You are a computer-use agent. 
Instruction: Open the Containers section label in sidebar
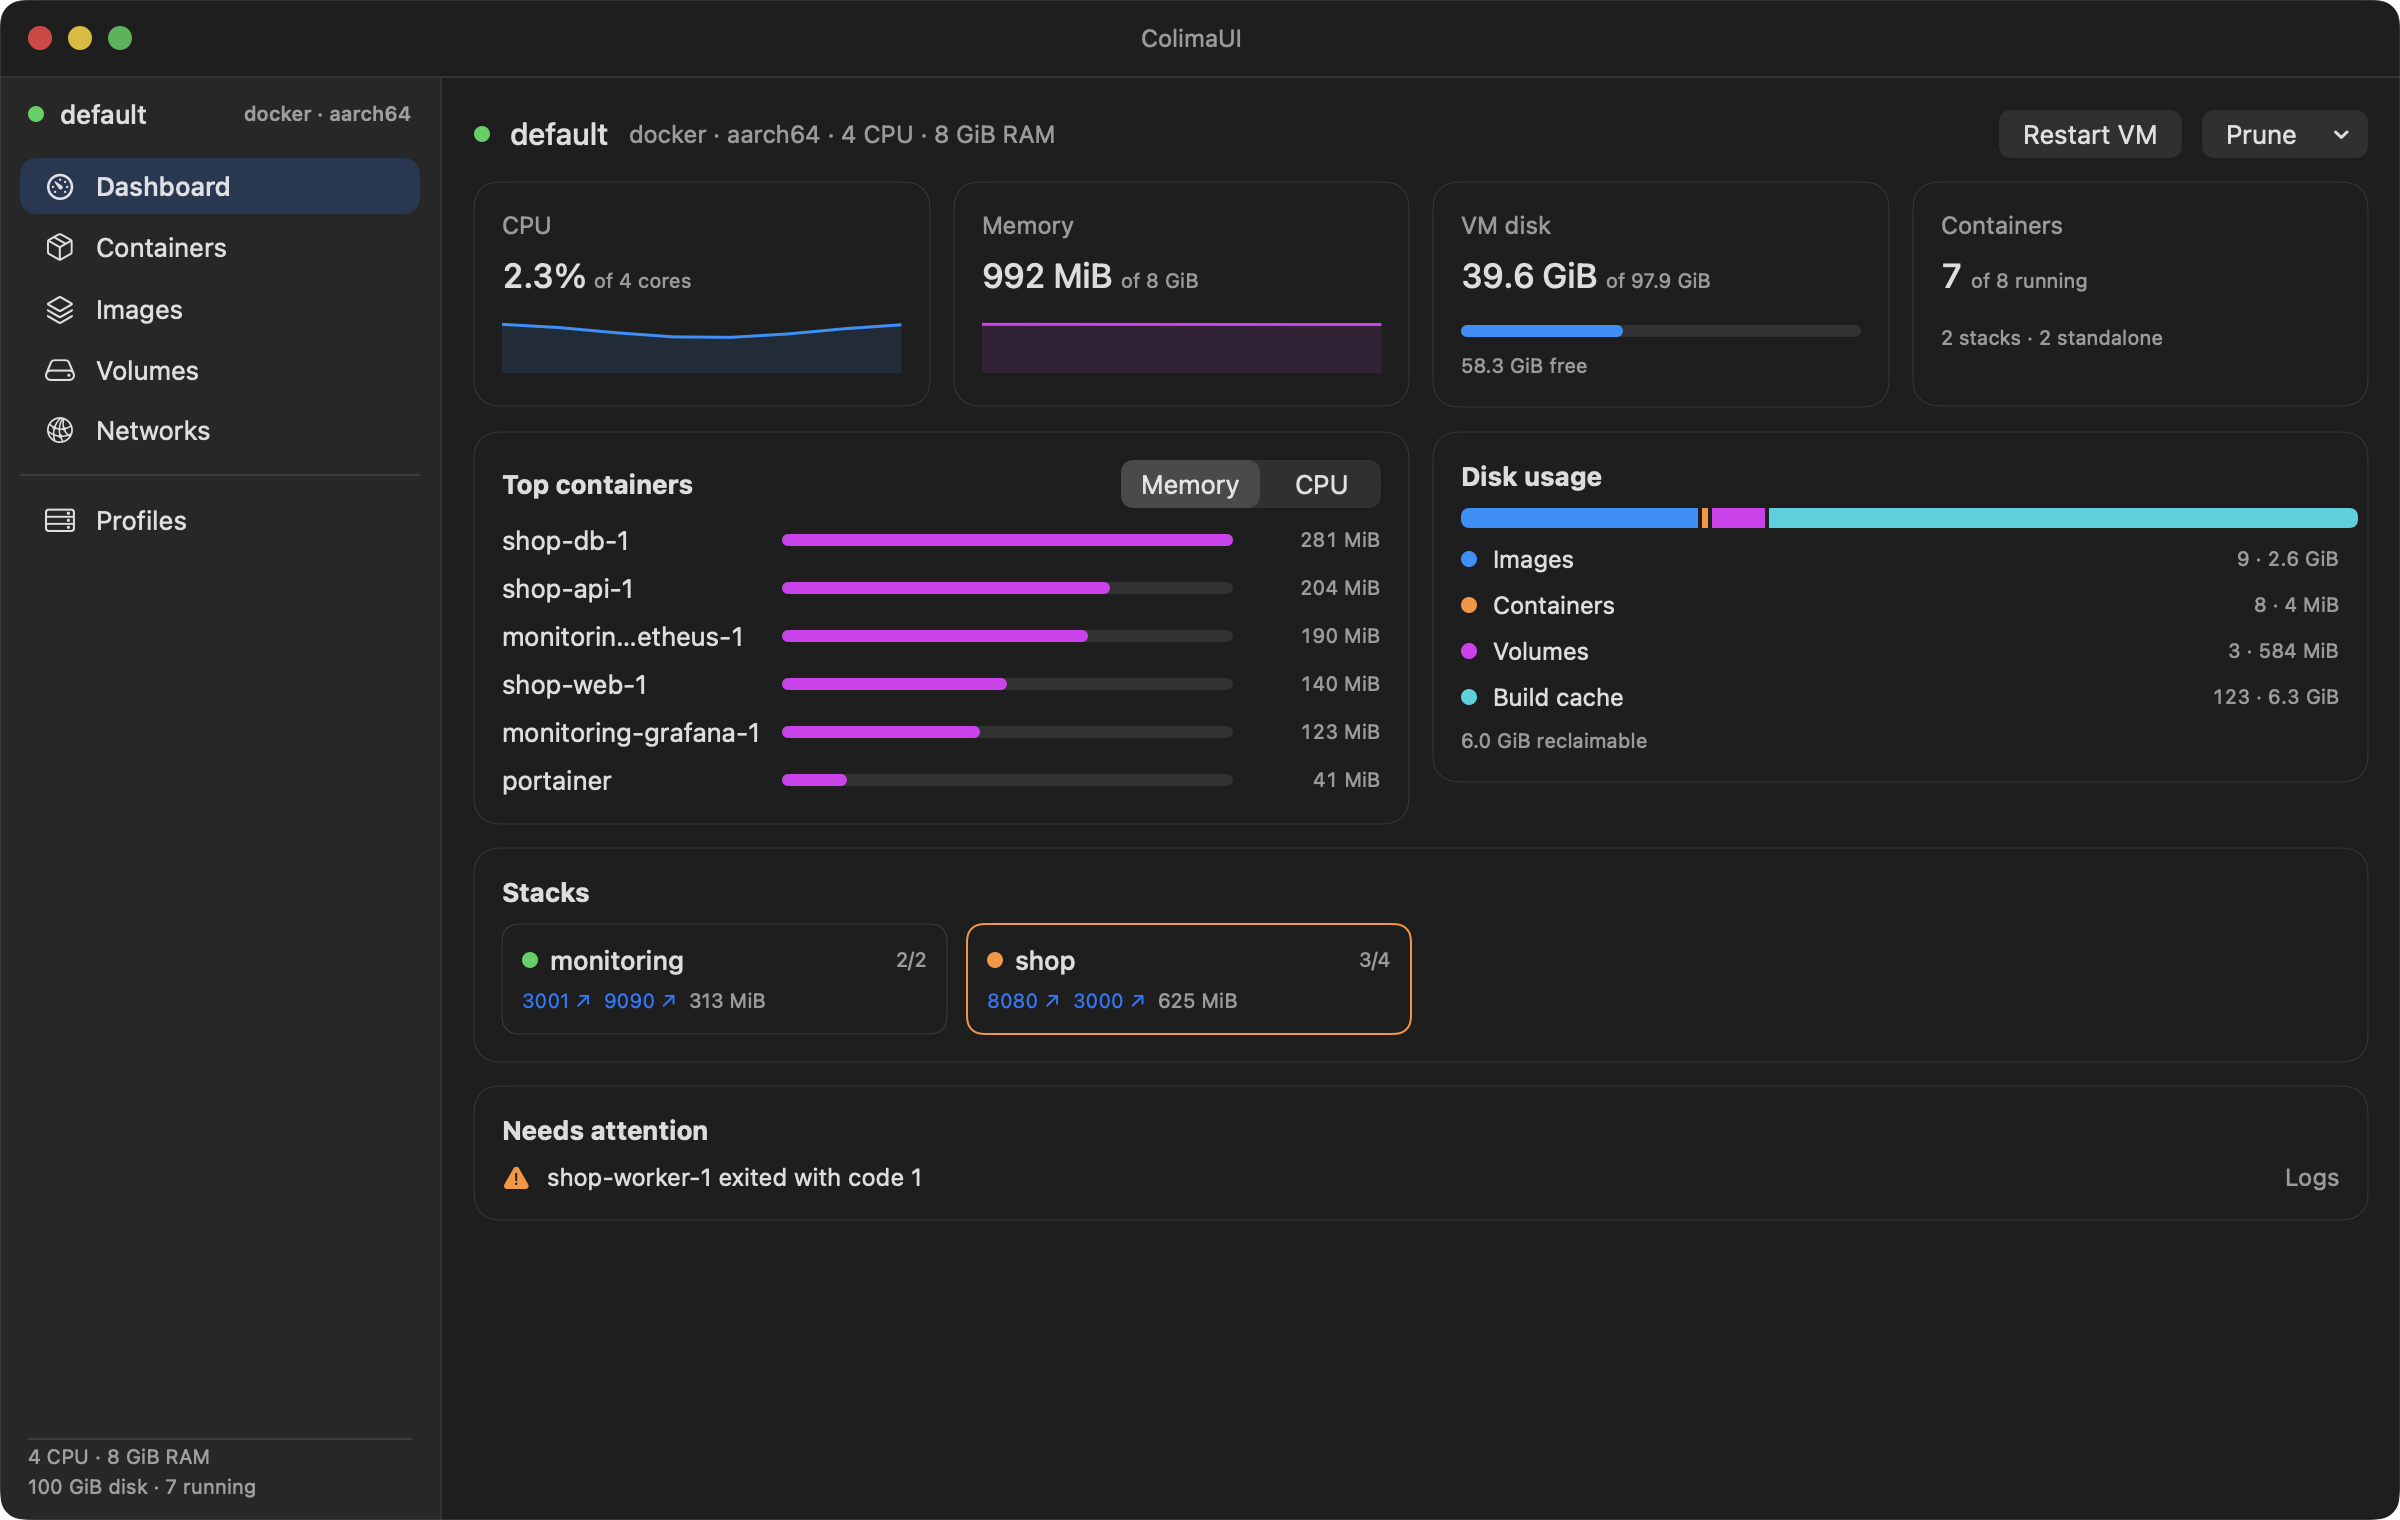tap(161, 248)
